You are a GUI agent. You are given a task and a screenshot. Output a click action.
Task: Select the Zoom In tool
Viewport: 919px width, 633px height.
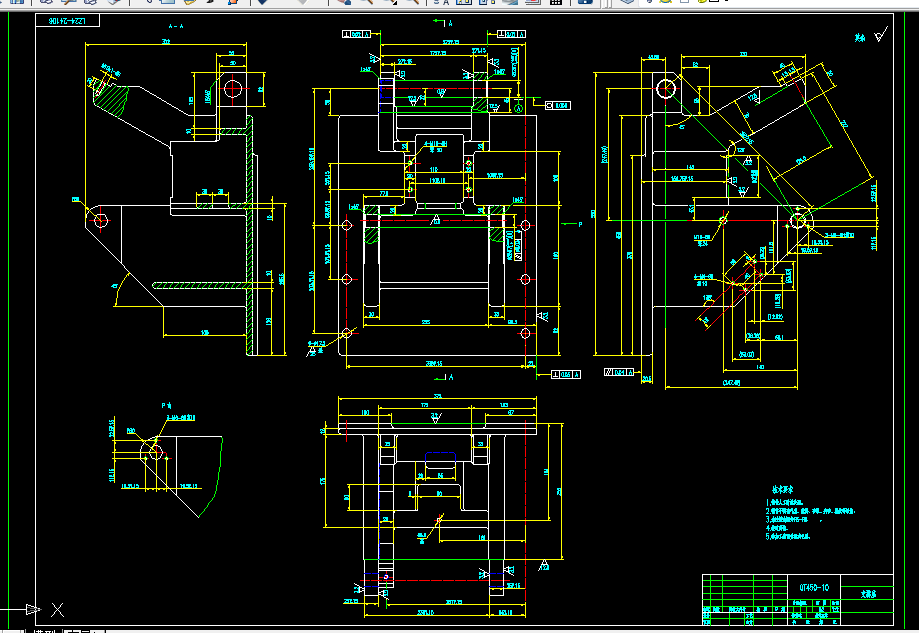[367, 5]
